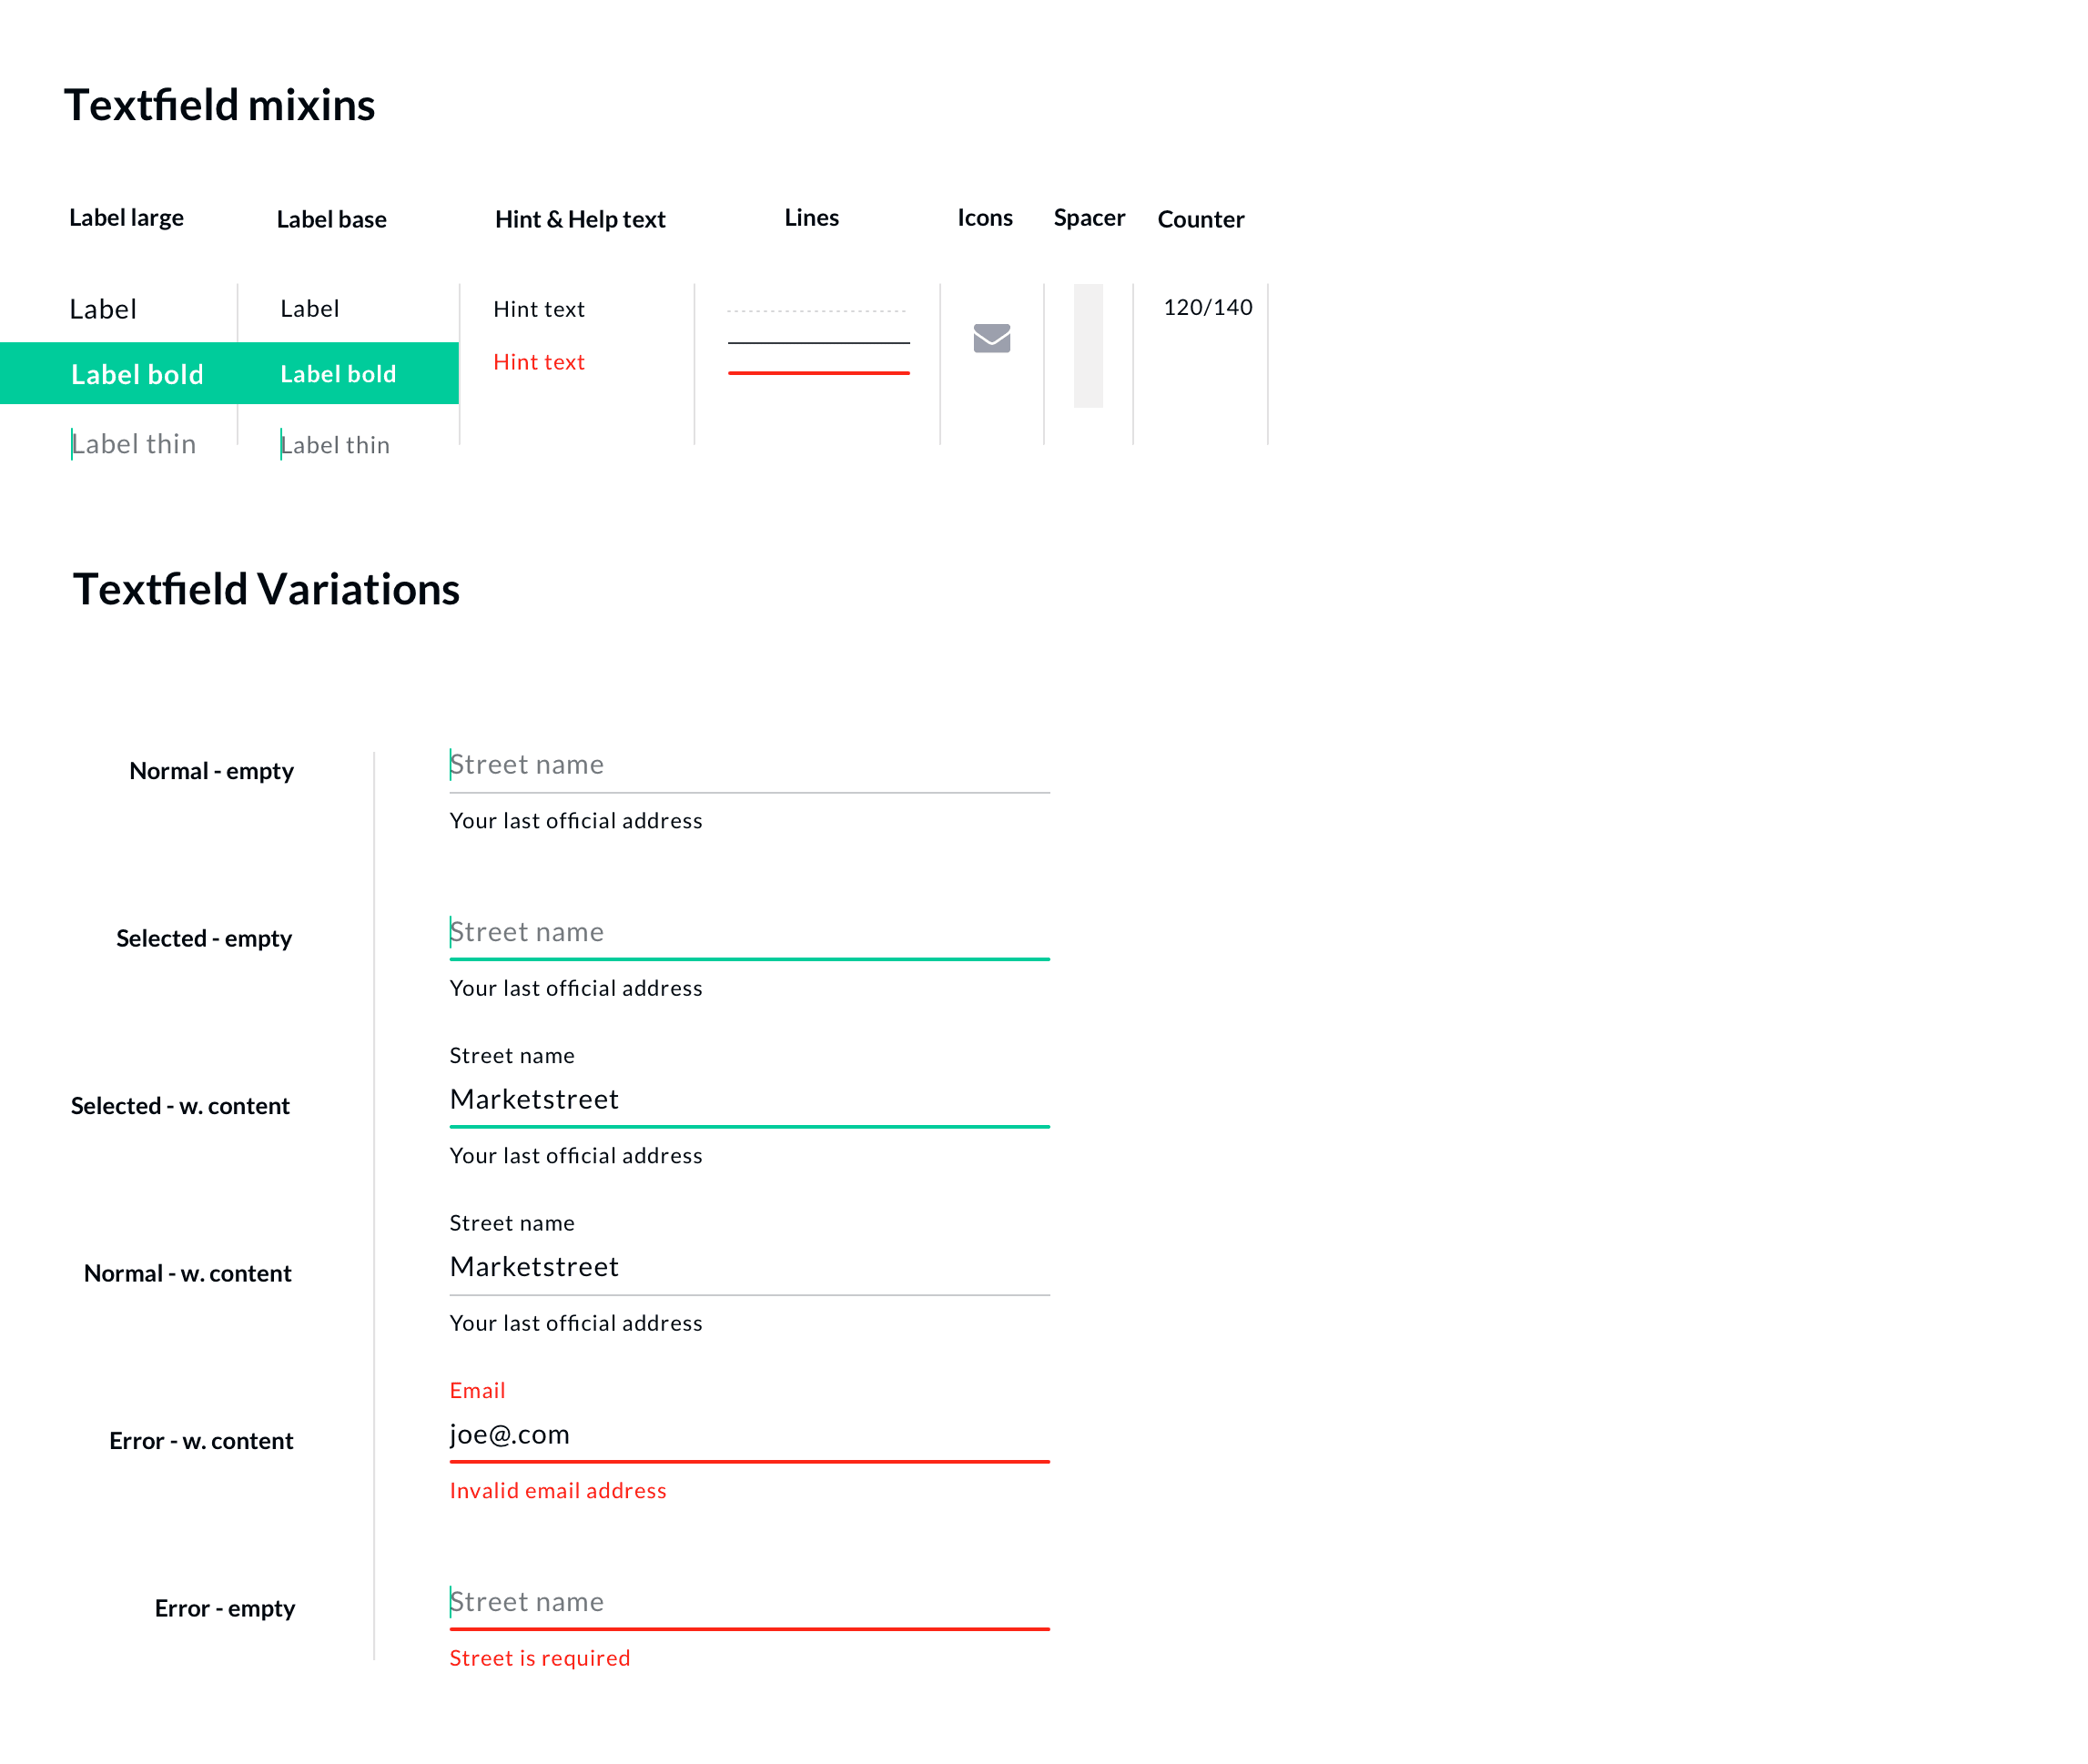Click the 'Label thin' text in Label large column
The height and width of the screenshot is (1764, 2088).
click(x=135, y=444)
